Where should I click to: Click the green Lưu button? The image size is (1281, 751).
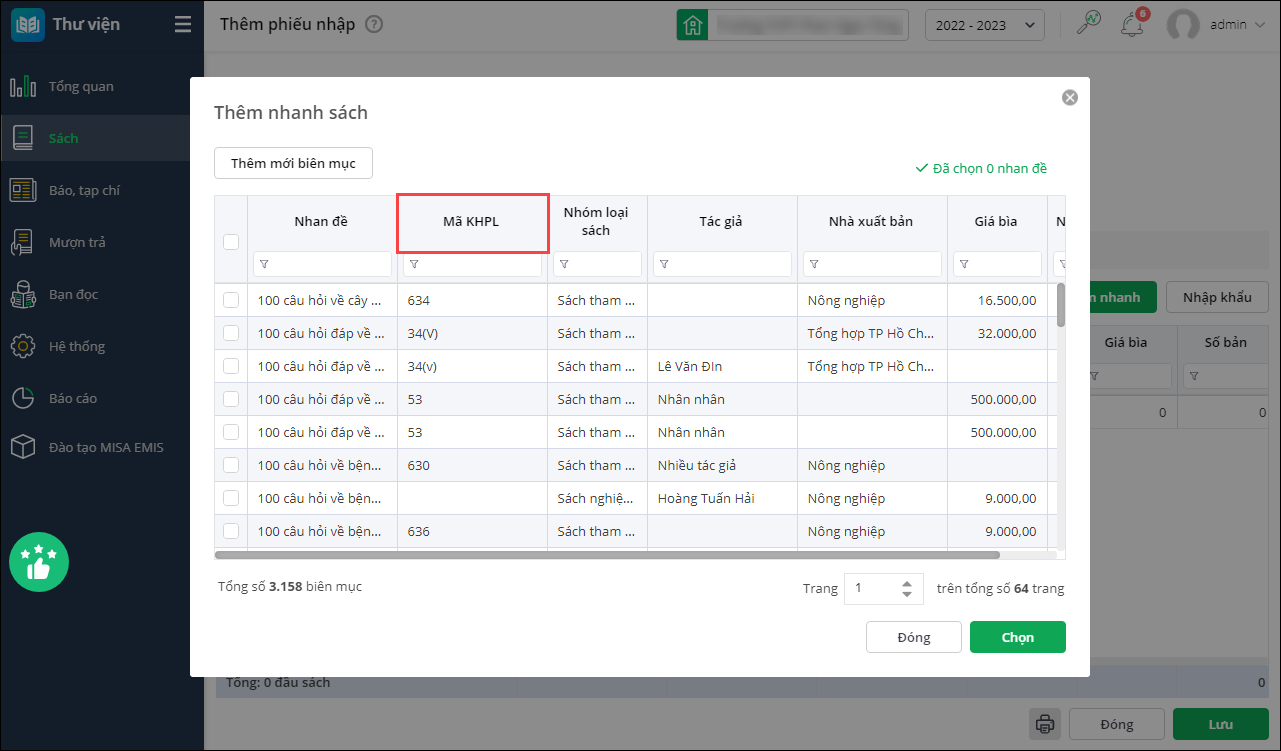[1221, 725]
